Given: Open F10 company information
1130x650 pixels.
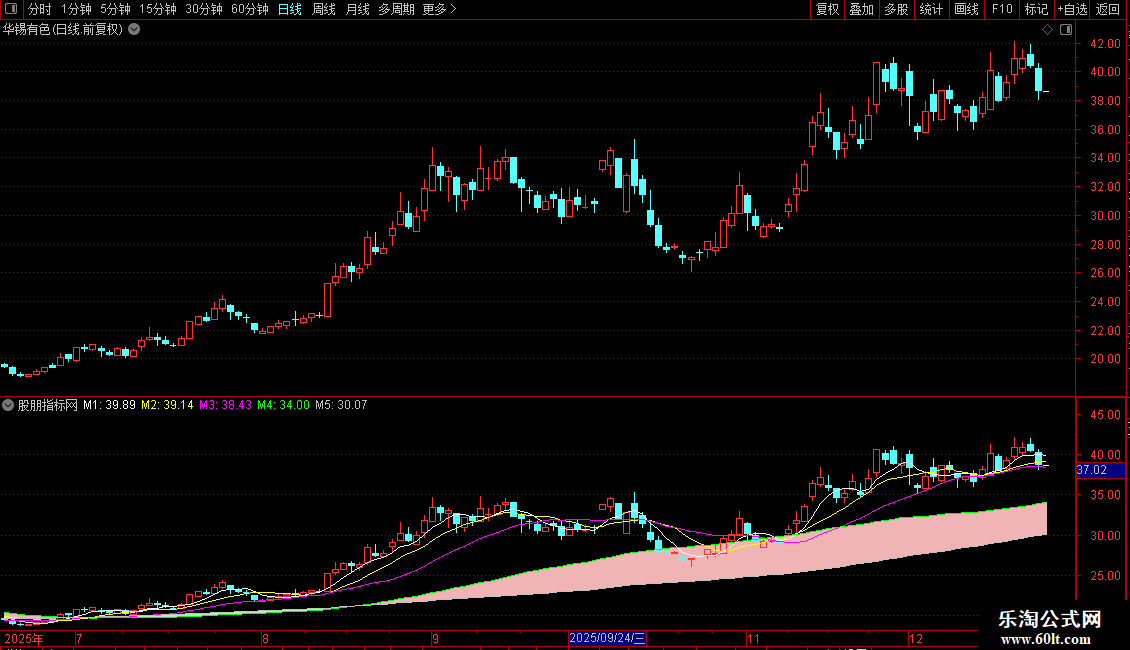Looking at the screenshot, I should click(1002, 9).
